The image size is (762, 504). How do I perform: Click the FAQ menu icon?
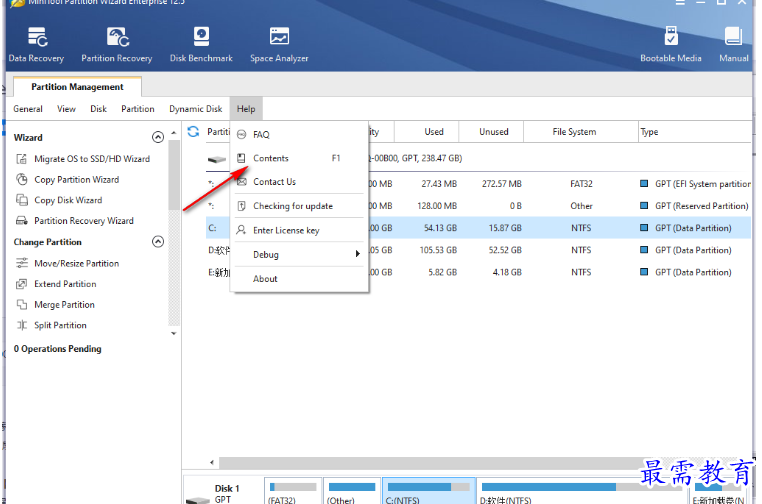[241, 135]
